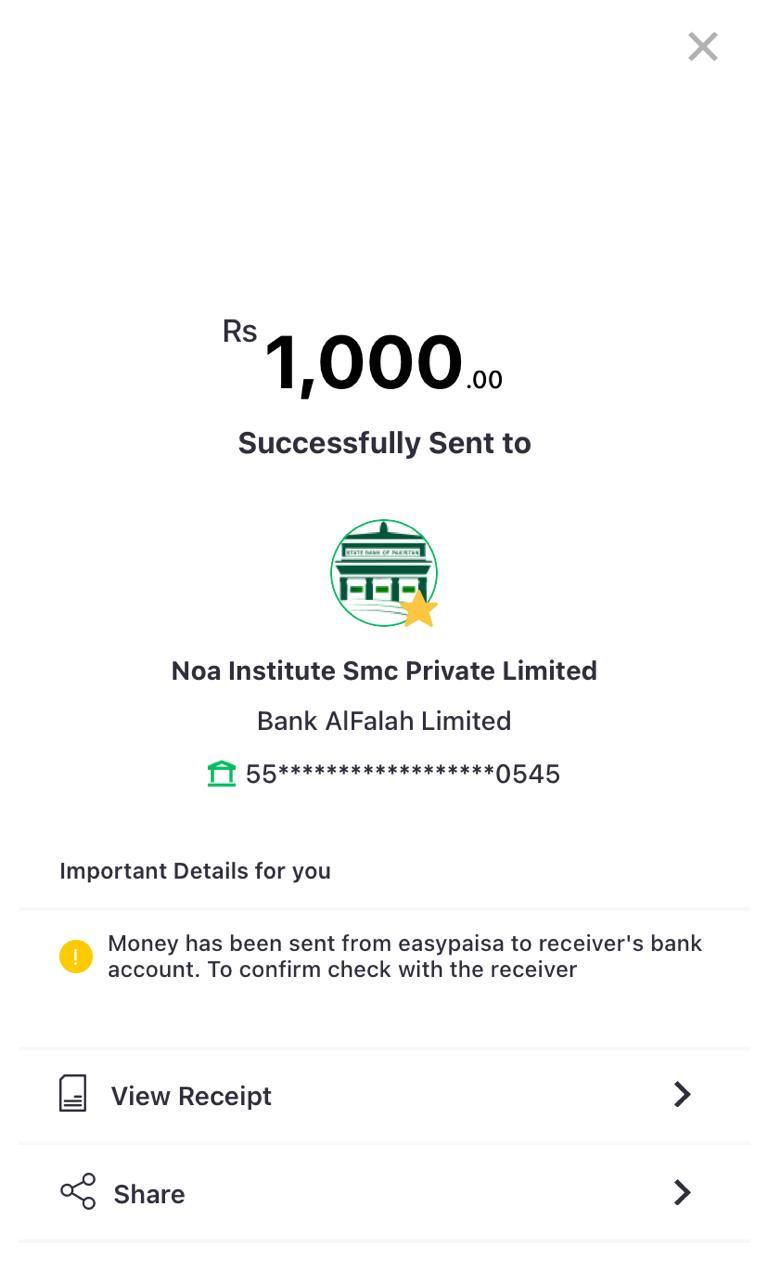Click the .00 decimal part of amount

484,380
